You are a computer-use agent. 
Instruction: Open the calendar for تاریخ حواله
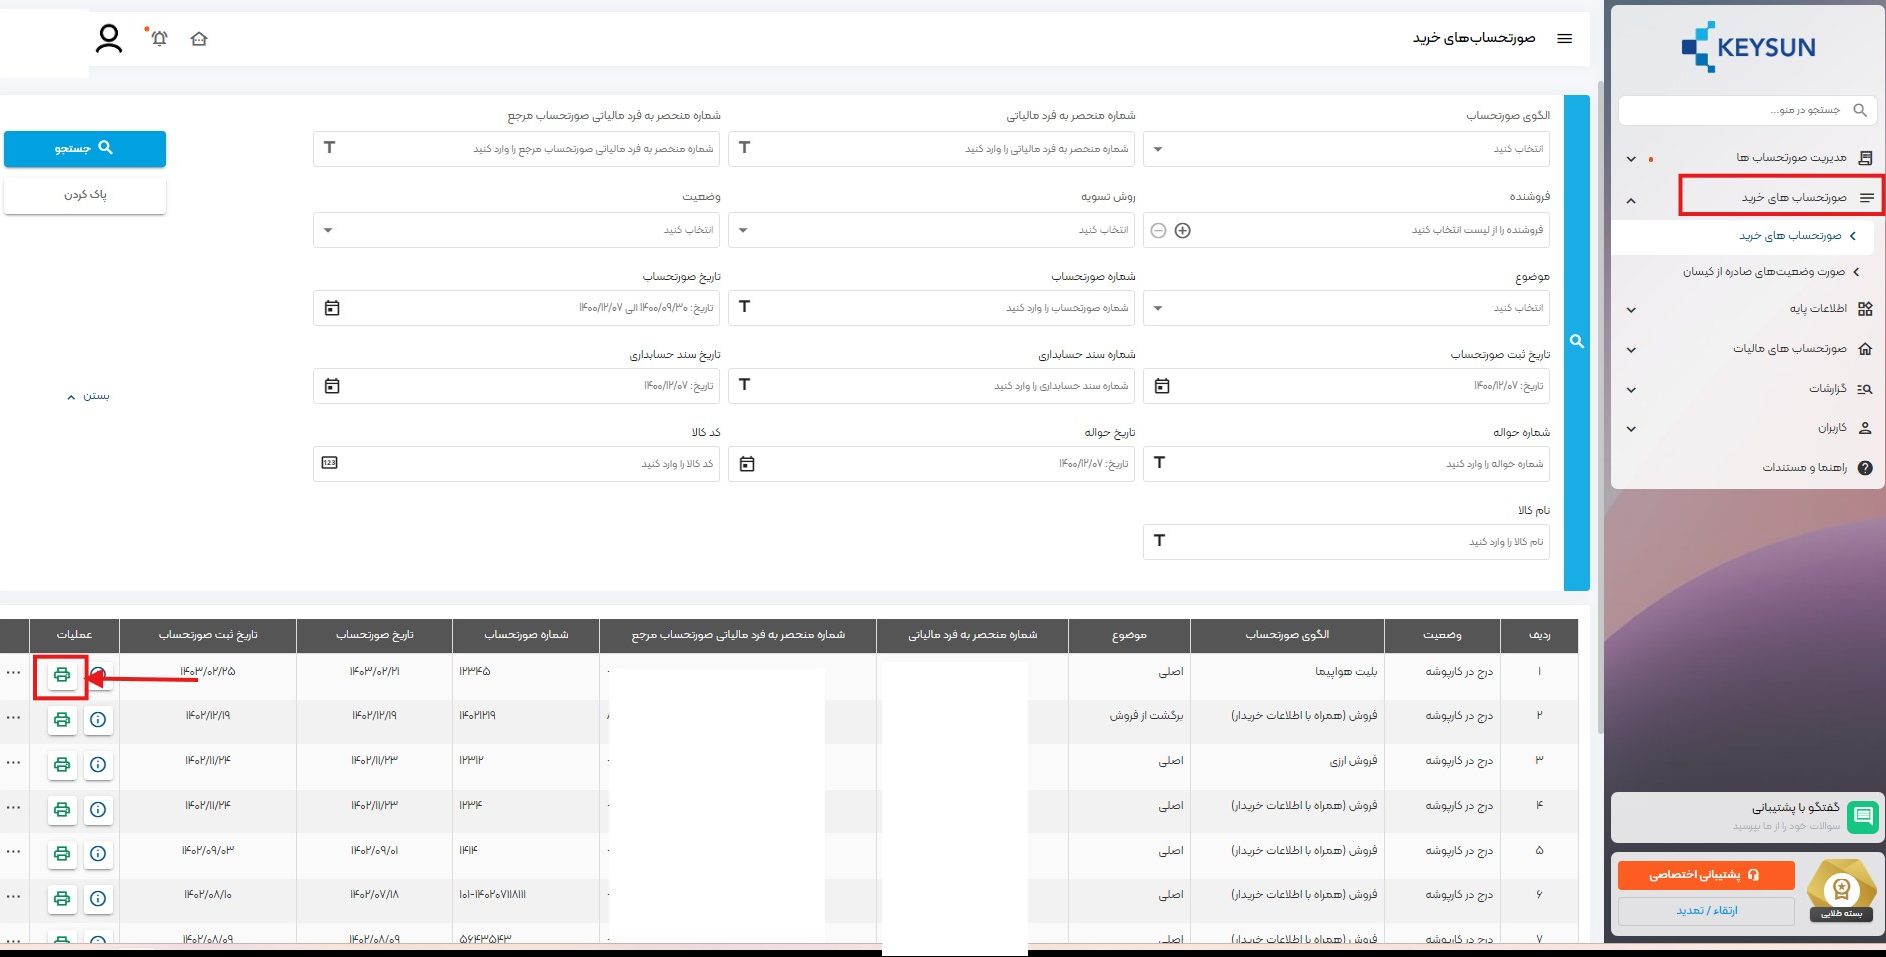[x=747, y=464]
